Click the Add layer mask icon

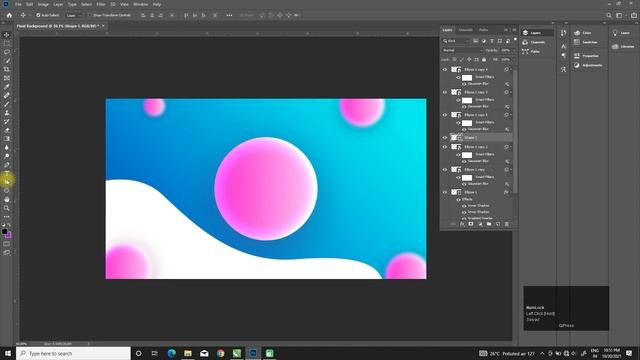tap(471, 224)
